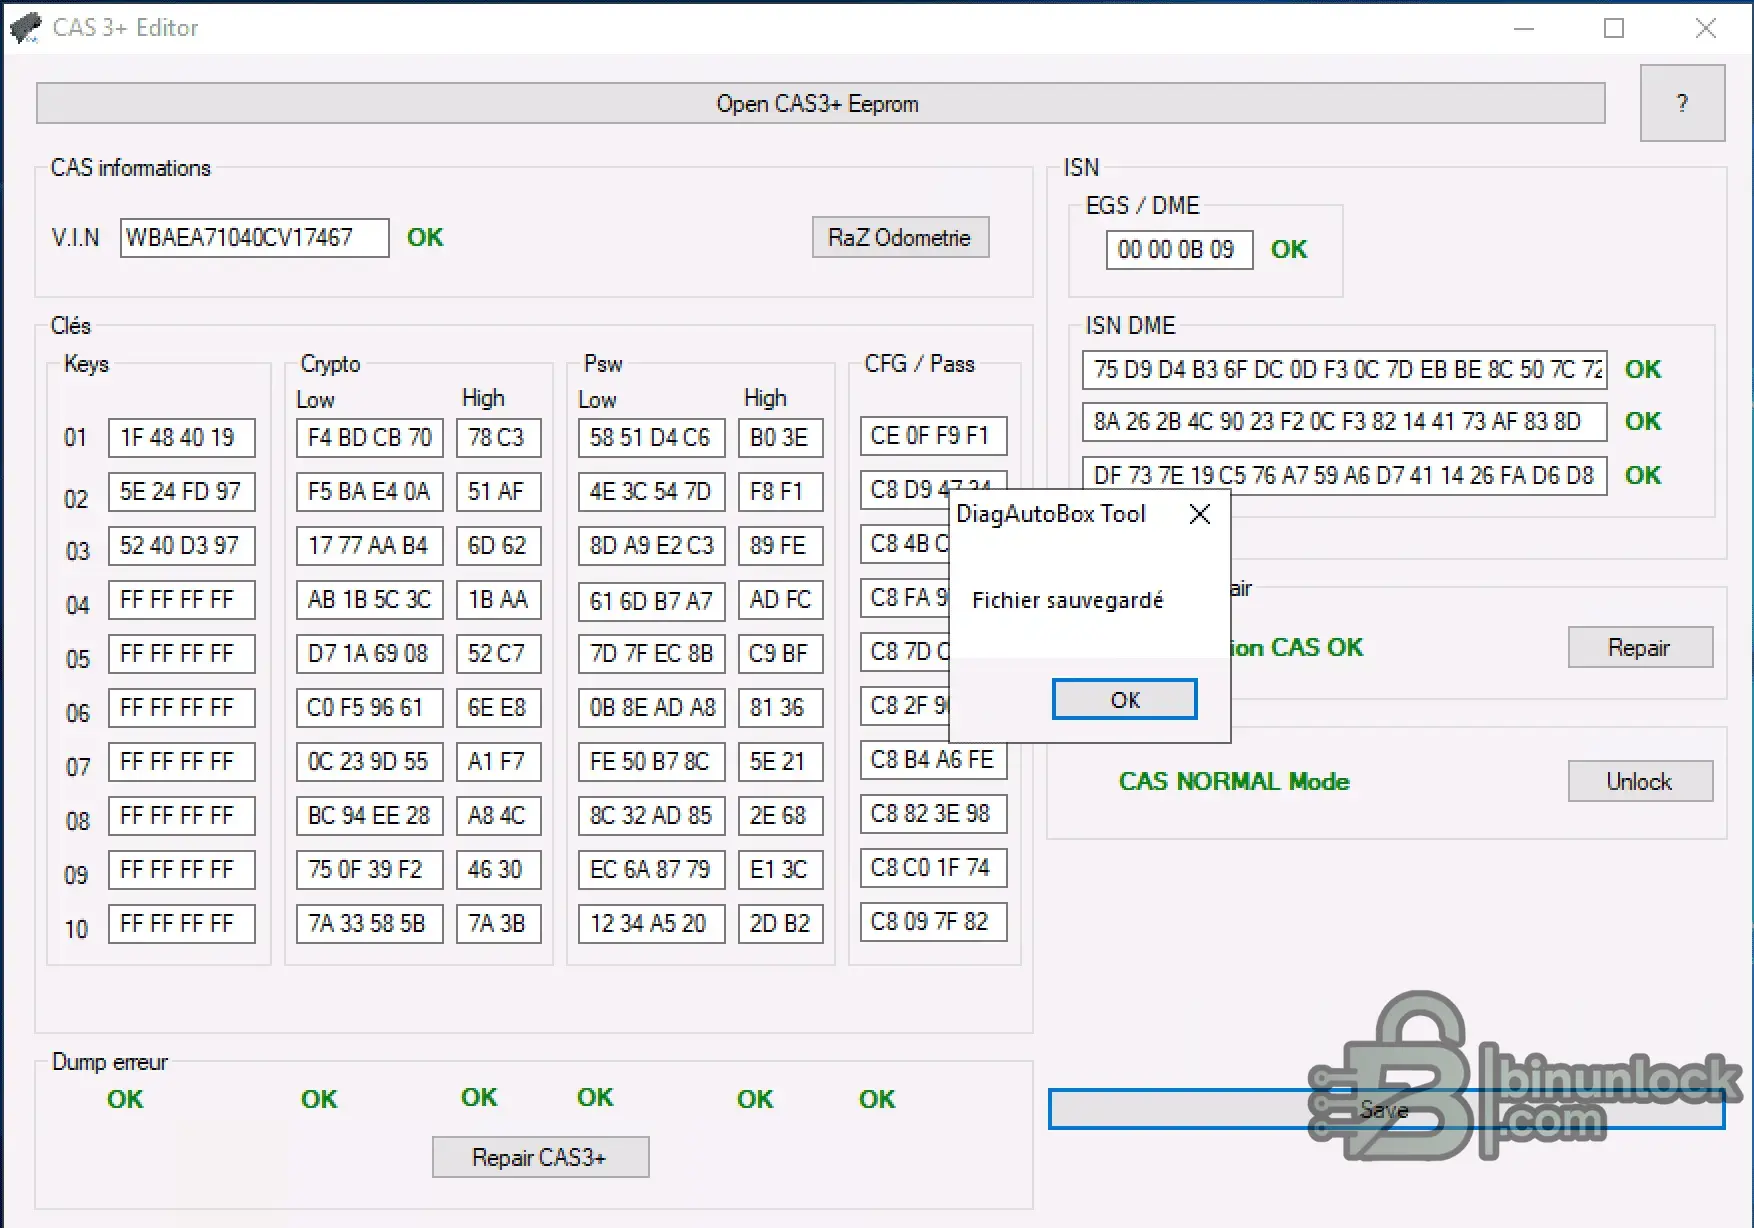Click the RaZ Odometrie button
Image resolution: width=1754 pixels, height=1228 pixels.
pos(900,238)
